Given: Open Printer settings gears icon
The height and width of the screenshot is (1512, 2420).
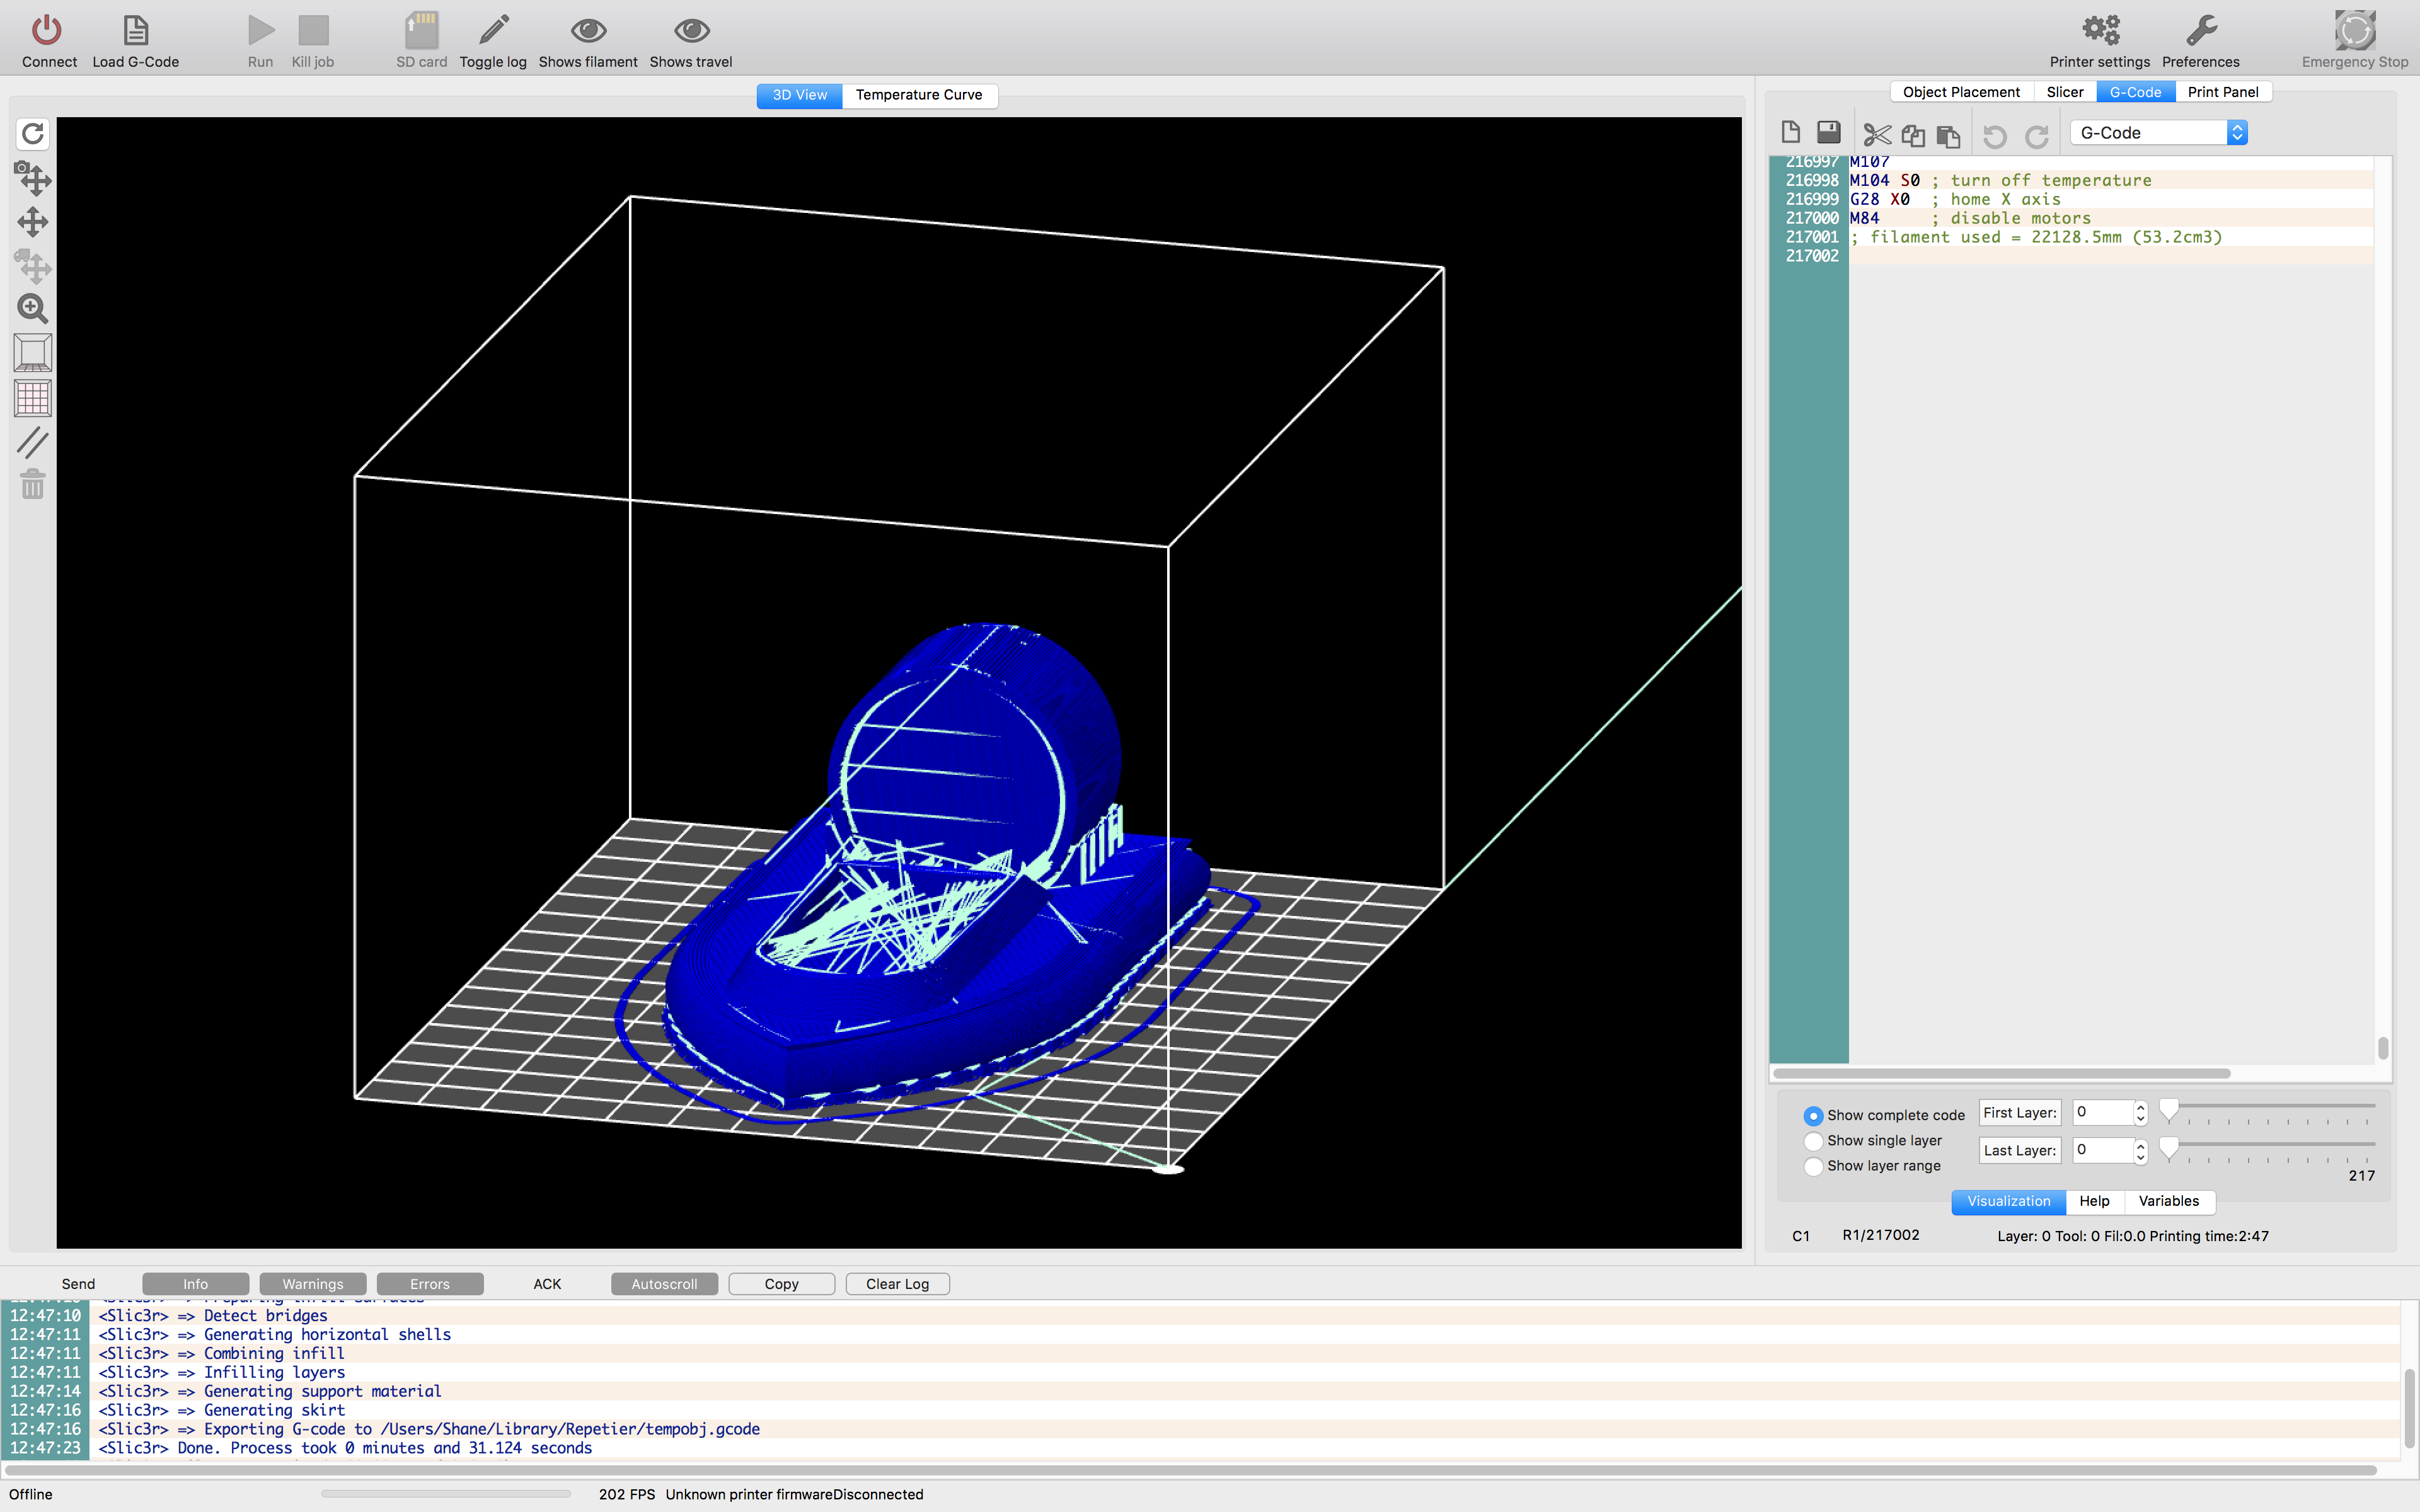Looking at the screenshot, I should point(2099,31).
